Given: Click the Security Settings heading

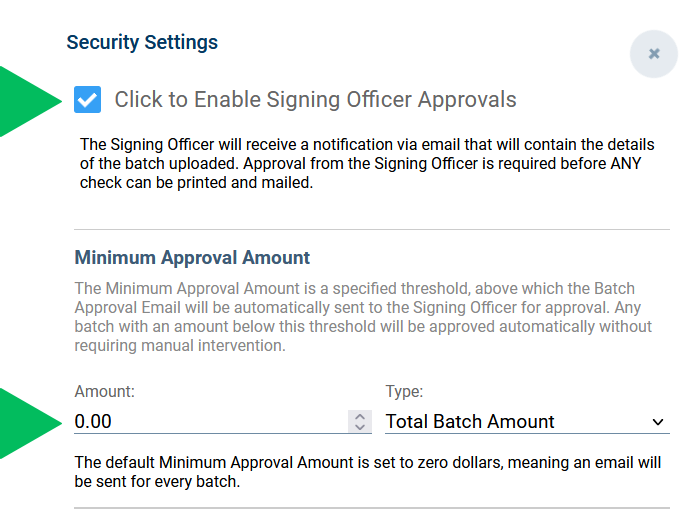Looking at the screenshot, I should pyautogui.click(x=142, y=42).
